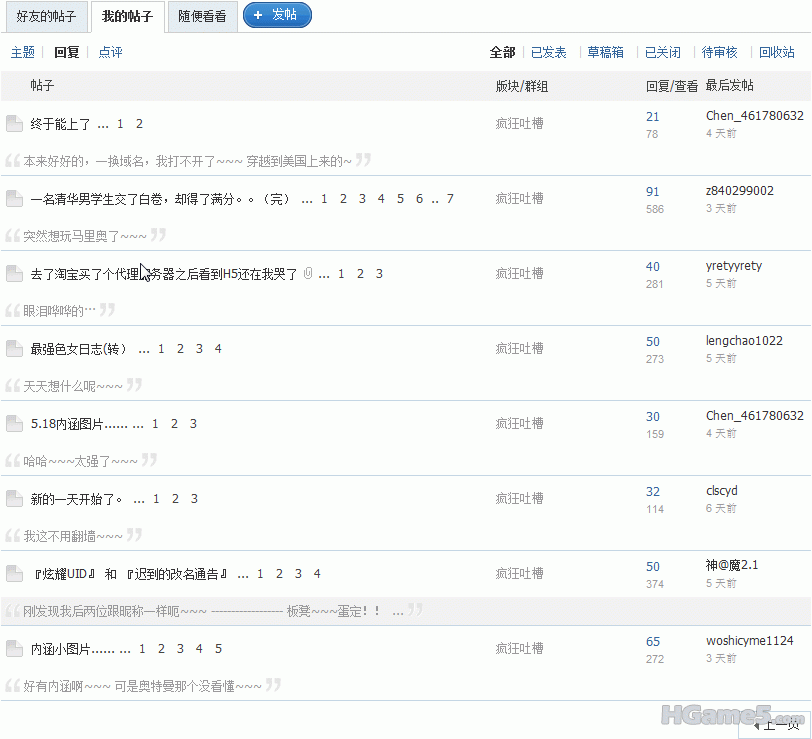
Task: Click the thread icon beside 5.18内涵图片
Action: [x=14, y=424]
